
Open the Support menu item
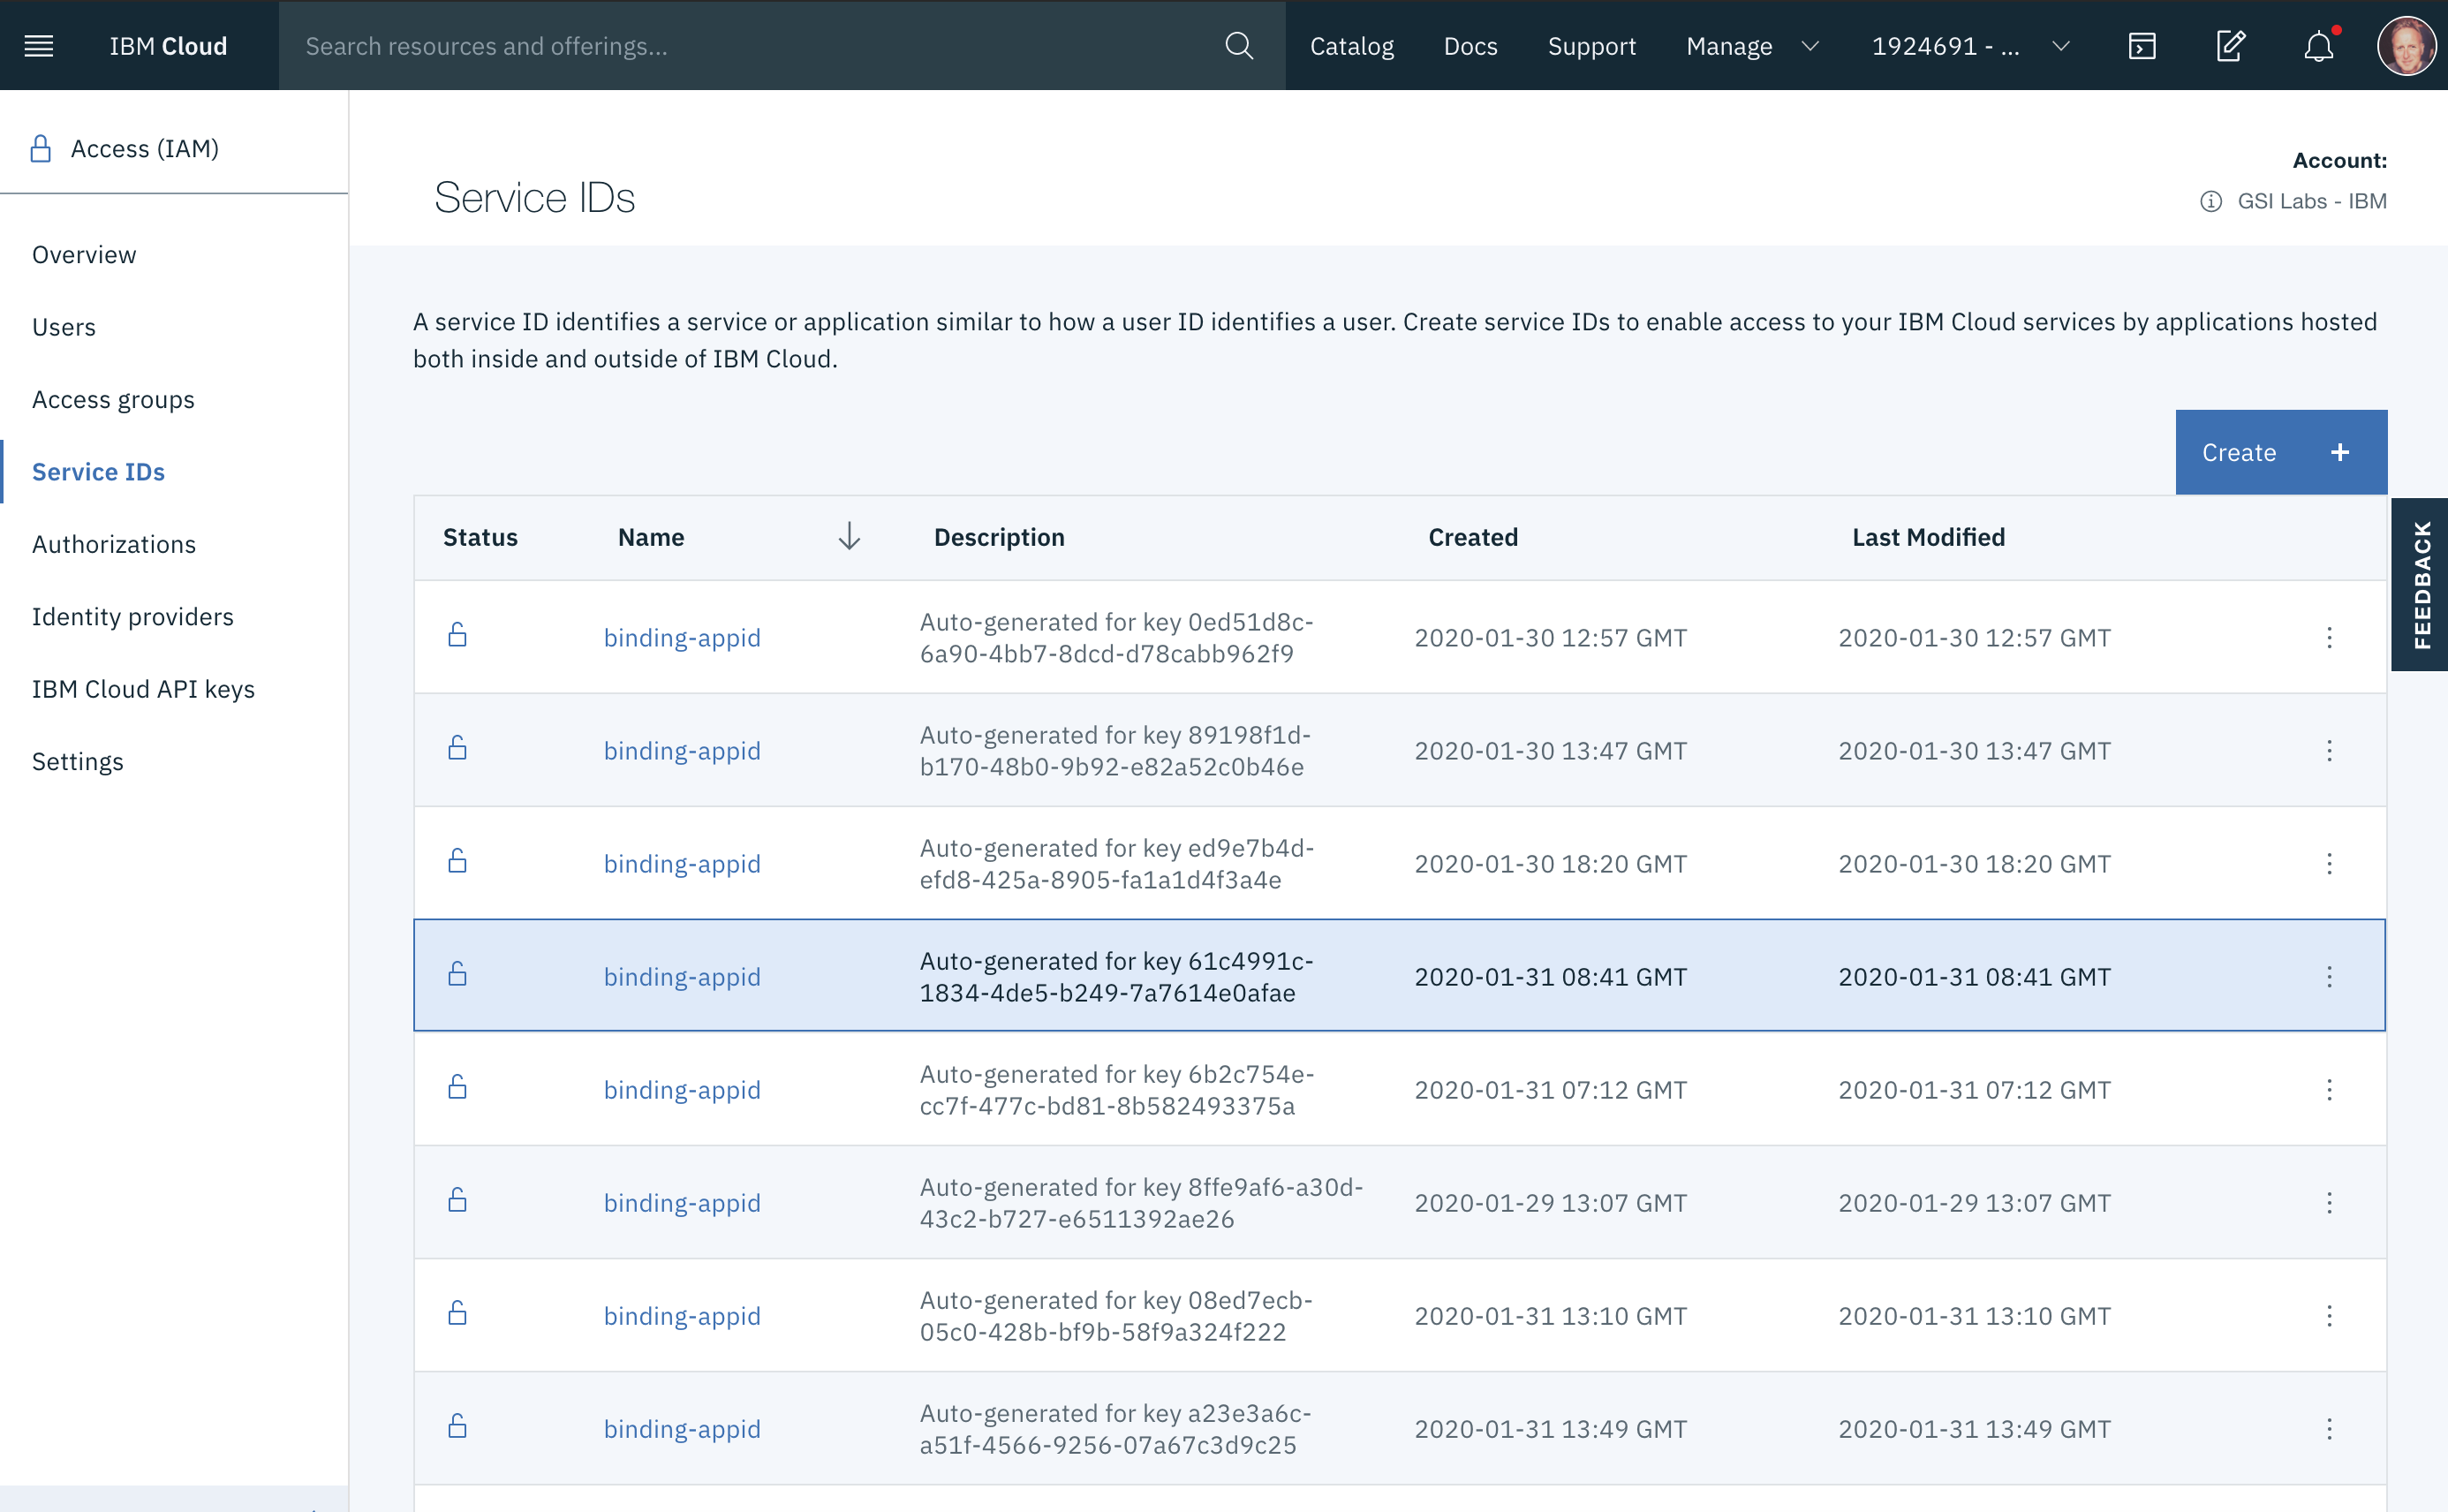point(1591,45)
